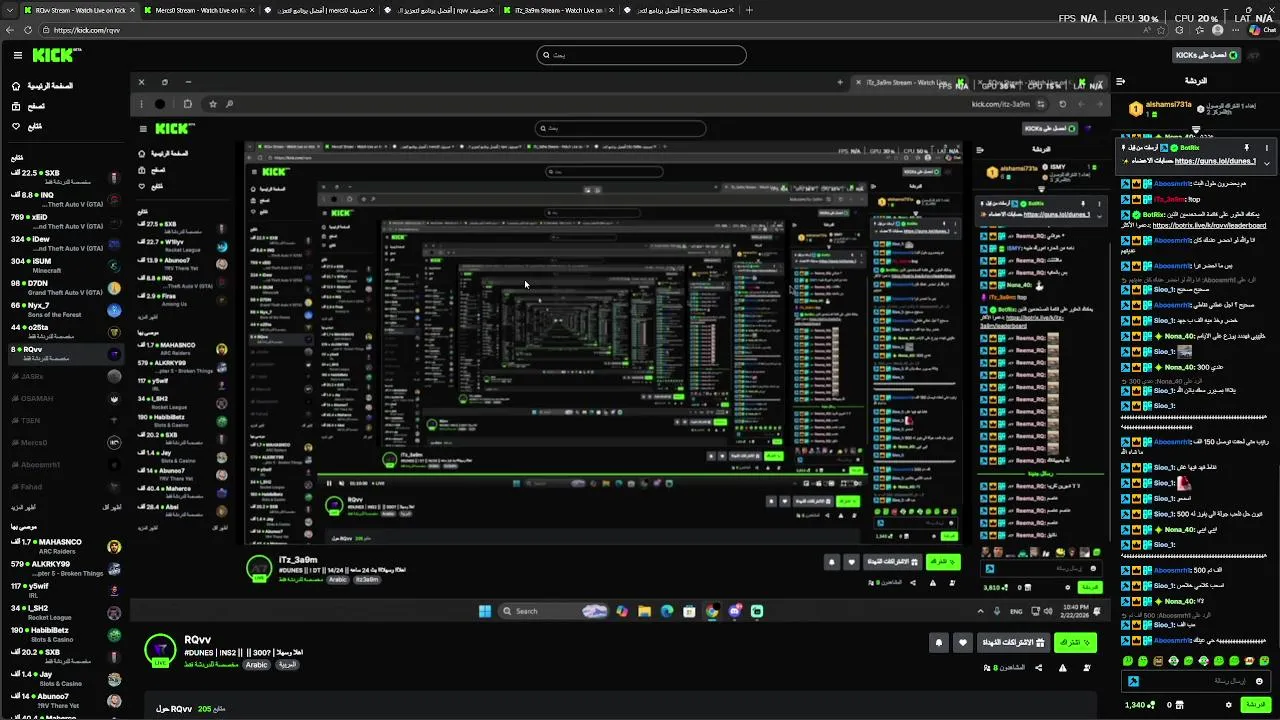Expand the pinned message chevron
The height and width of the screenshot is (720, 1280).
(1266, 162)
